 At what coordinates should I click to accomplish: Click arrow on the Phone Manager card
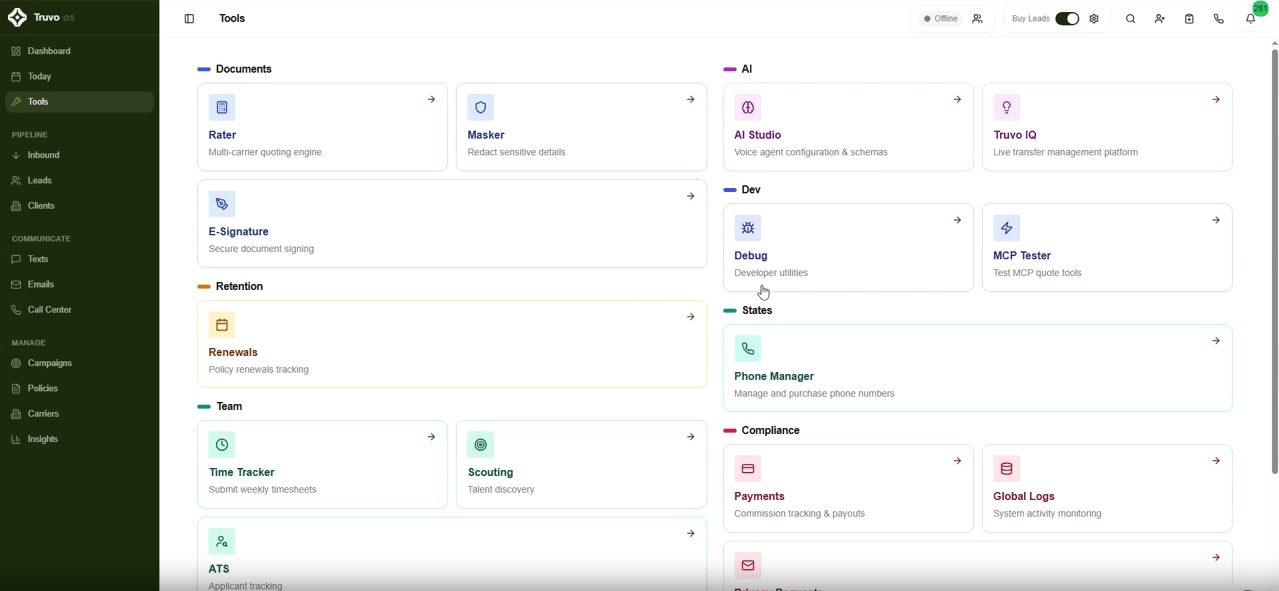tap(1216, 341)
